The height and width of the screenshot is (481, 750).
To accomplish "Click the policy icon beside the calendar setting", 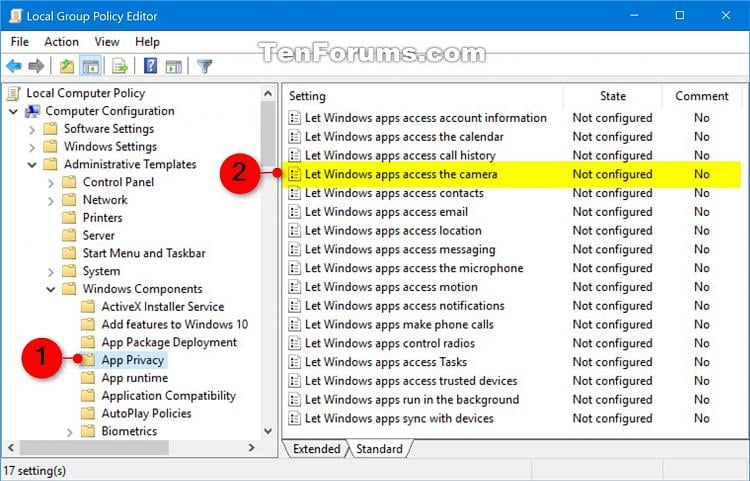I will pyautogui.click(x=295, y=137).
